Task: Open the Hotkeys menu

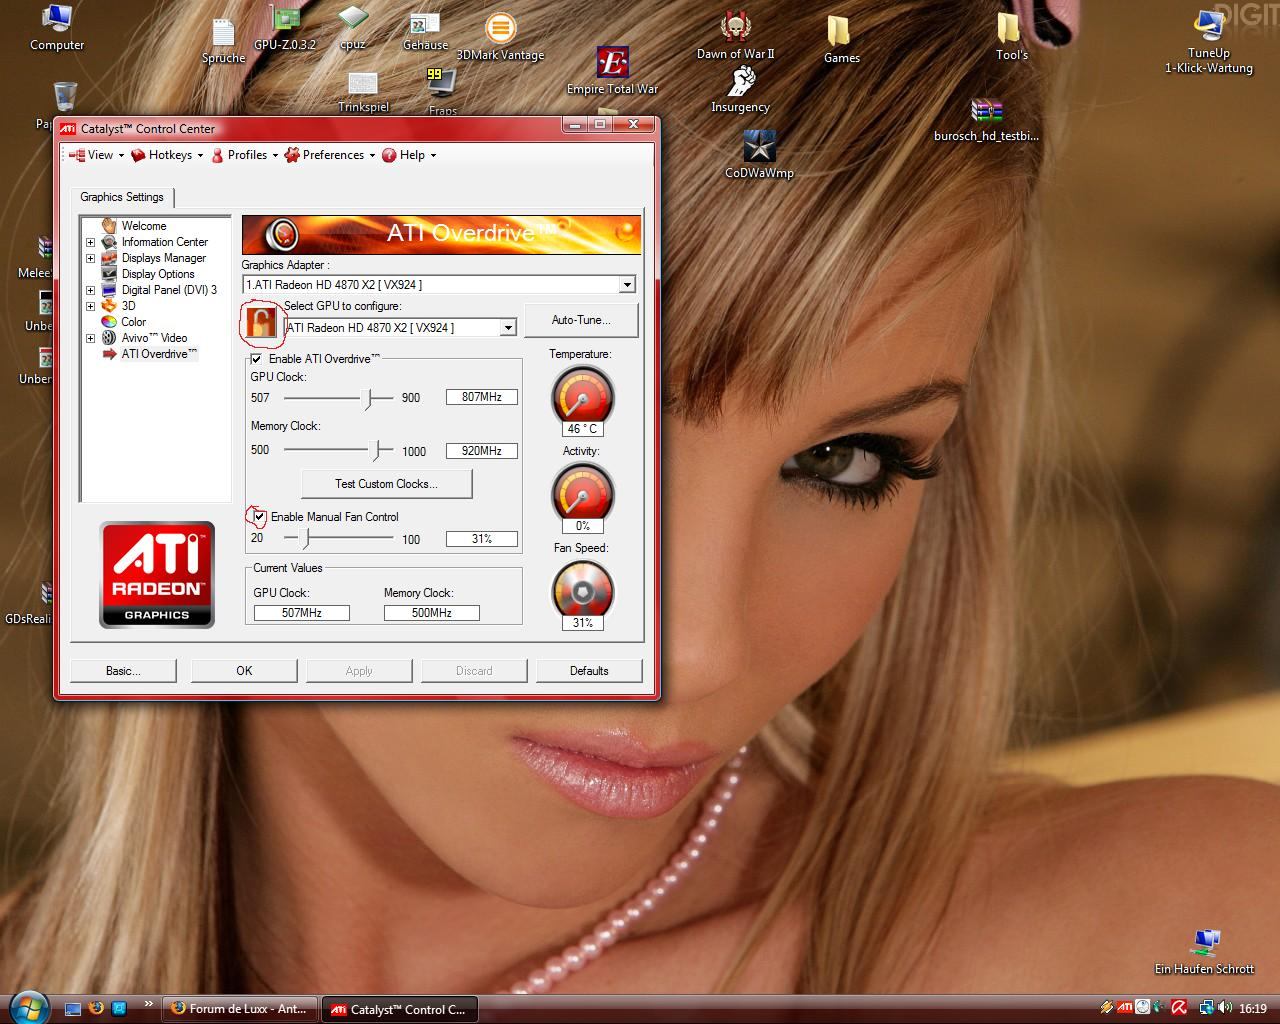Action: coord(167,155)
